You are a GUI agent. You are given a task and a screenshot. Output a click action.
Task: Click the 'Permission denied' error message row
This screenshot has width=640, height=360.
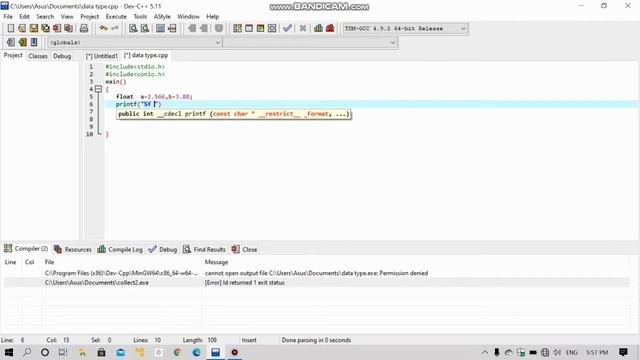click(x=316, y=273)
